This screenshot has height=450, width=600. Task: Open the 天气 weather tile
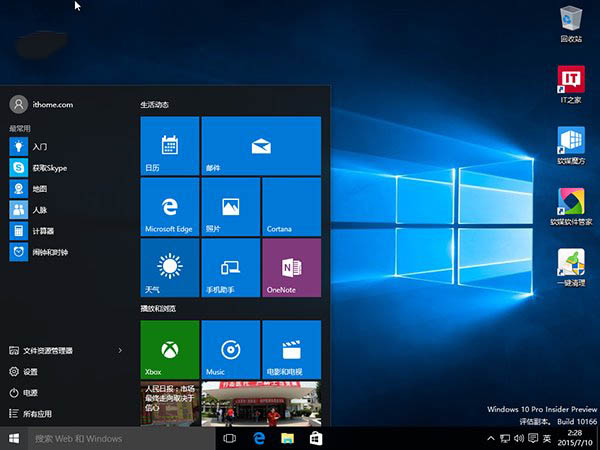(x=170, y=267)
